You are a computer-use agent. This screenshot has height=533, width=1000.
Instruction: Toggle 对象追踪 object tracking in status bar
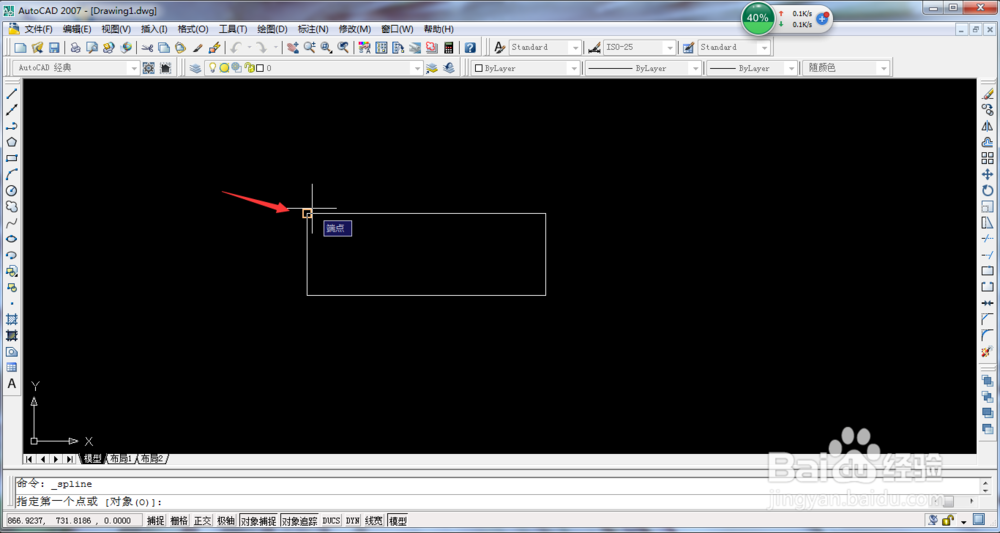point(299,521)
